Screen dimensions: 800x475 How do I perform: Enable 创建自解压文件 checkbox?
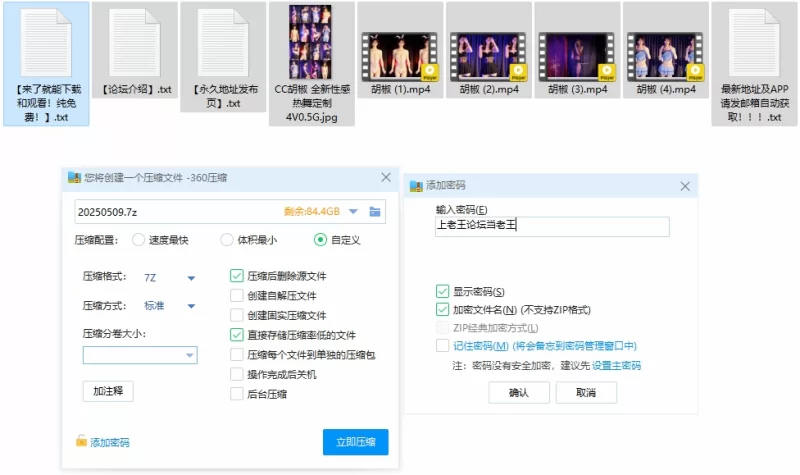[x=237, y=295]
